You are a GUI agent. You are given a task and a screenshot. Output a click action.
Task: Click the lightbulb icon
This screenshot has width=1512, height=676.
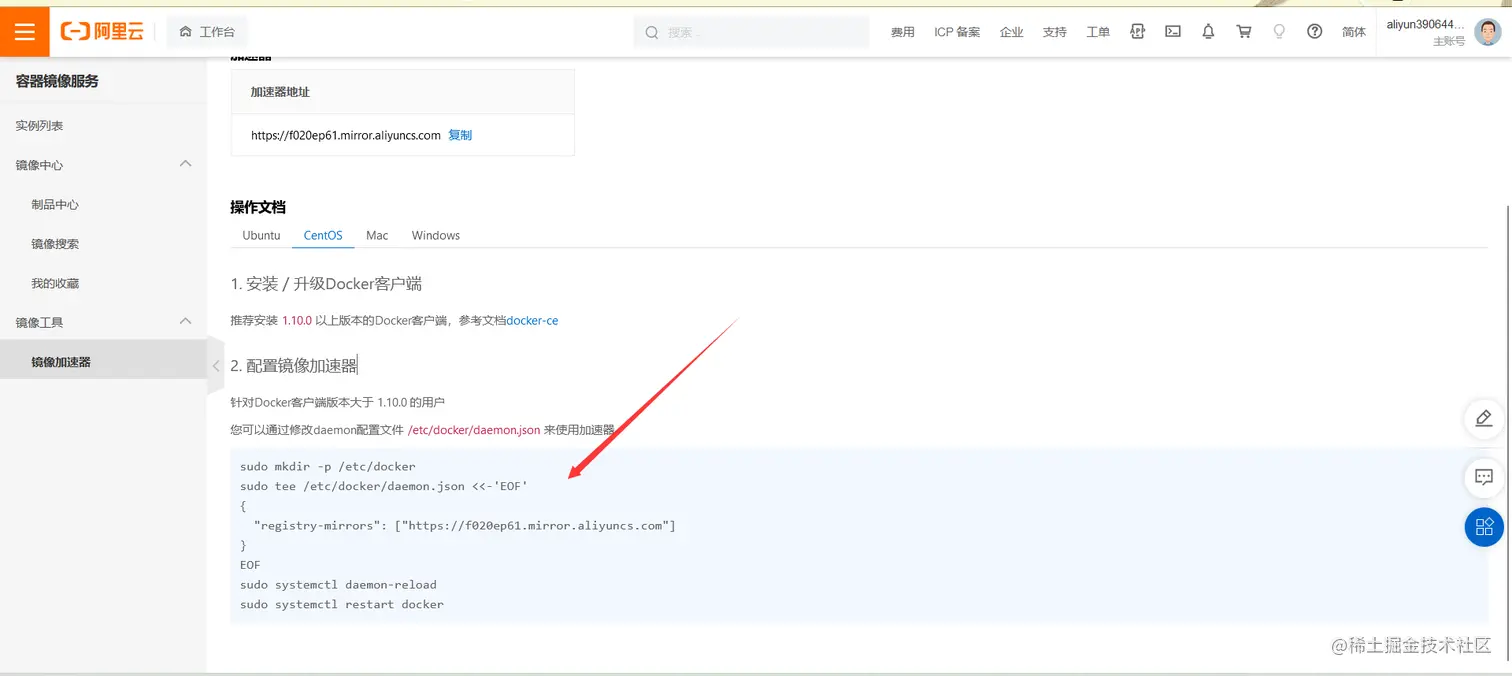coord(1279,31)
